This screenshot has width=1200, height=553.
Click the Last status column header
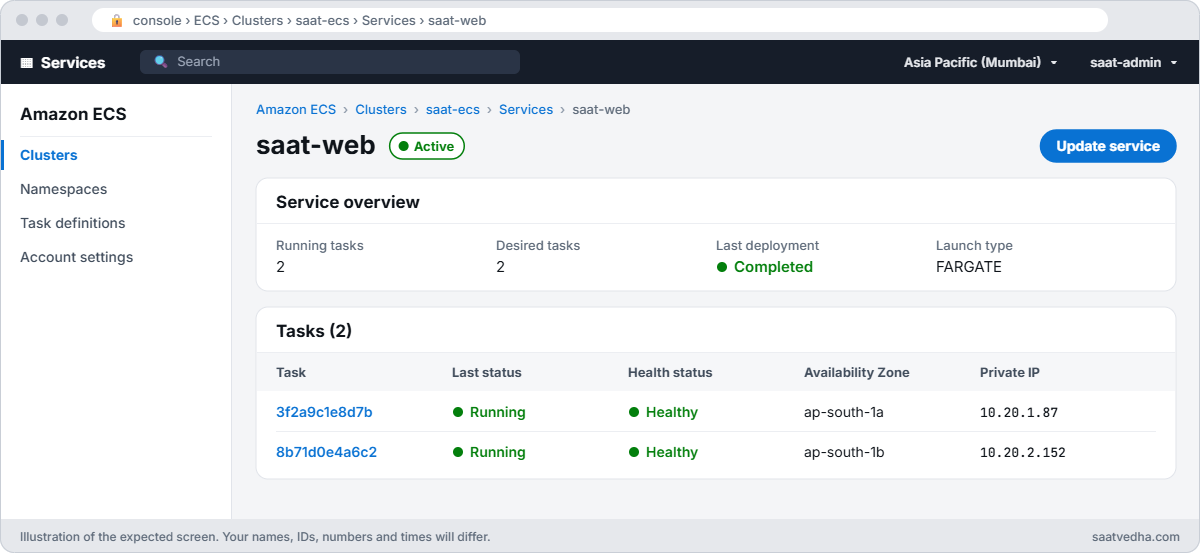[487, 372]
